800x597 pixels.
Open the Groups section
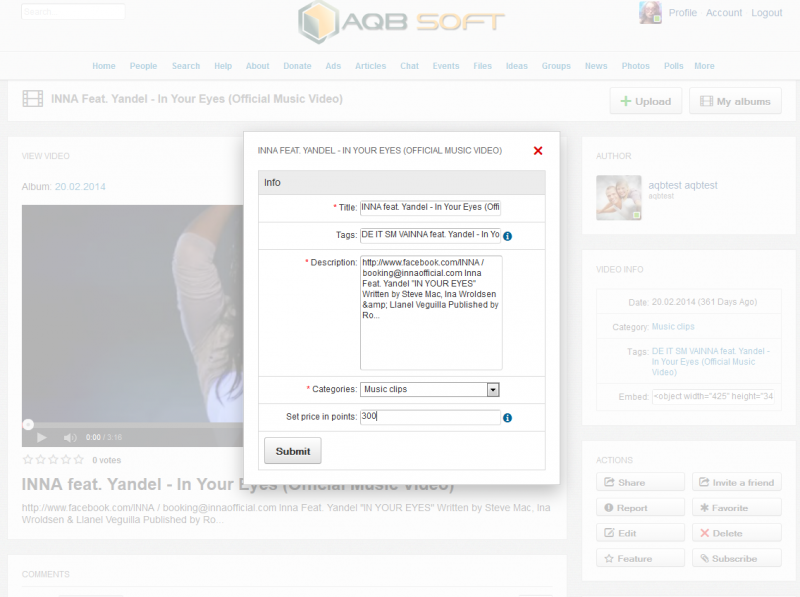(x=556, y=66)
